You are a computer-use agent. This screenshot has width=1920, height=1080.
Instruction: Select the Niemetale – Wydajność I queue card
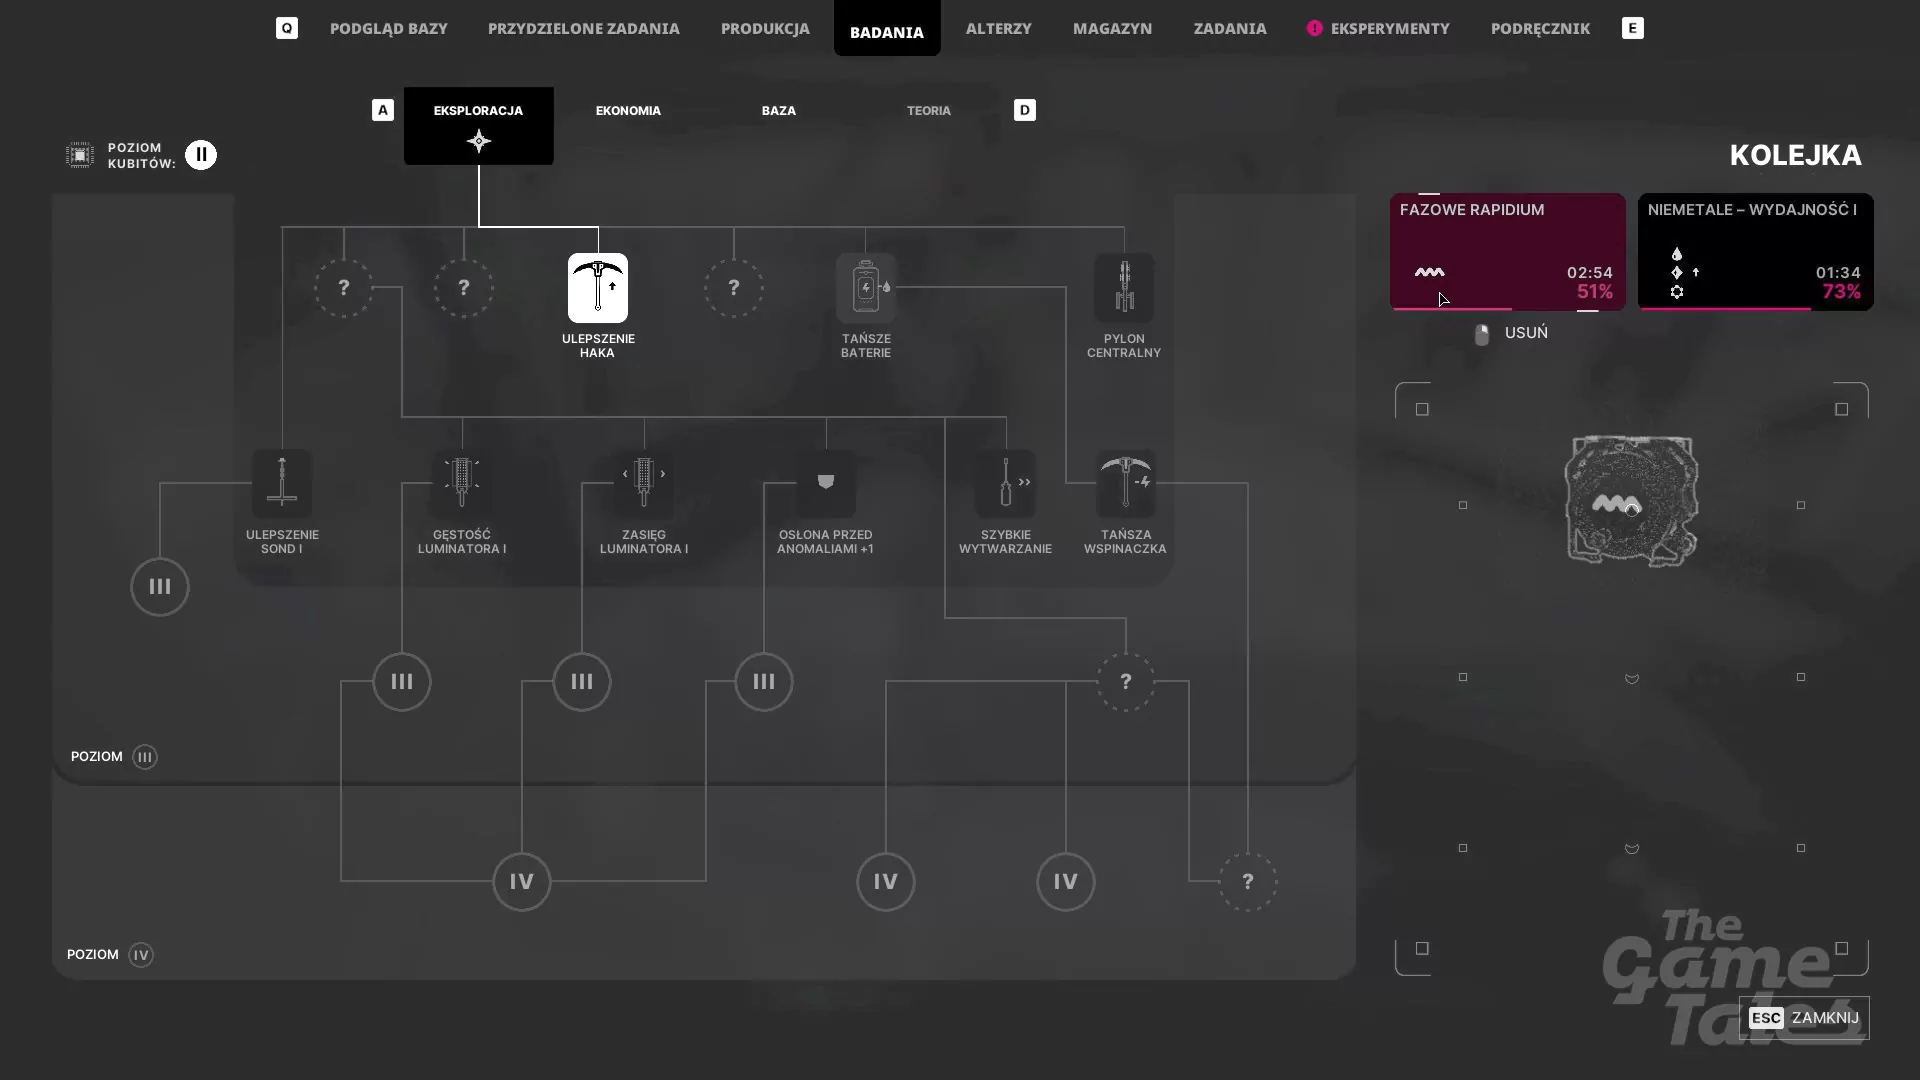pos(1756,252)
